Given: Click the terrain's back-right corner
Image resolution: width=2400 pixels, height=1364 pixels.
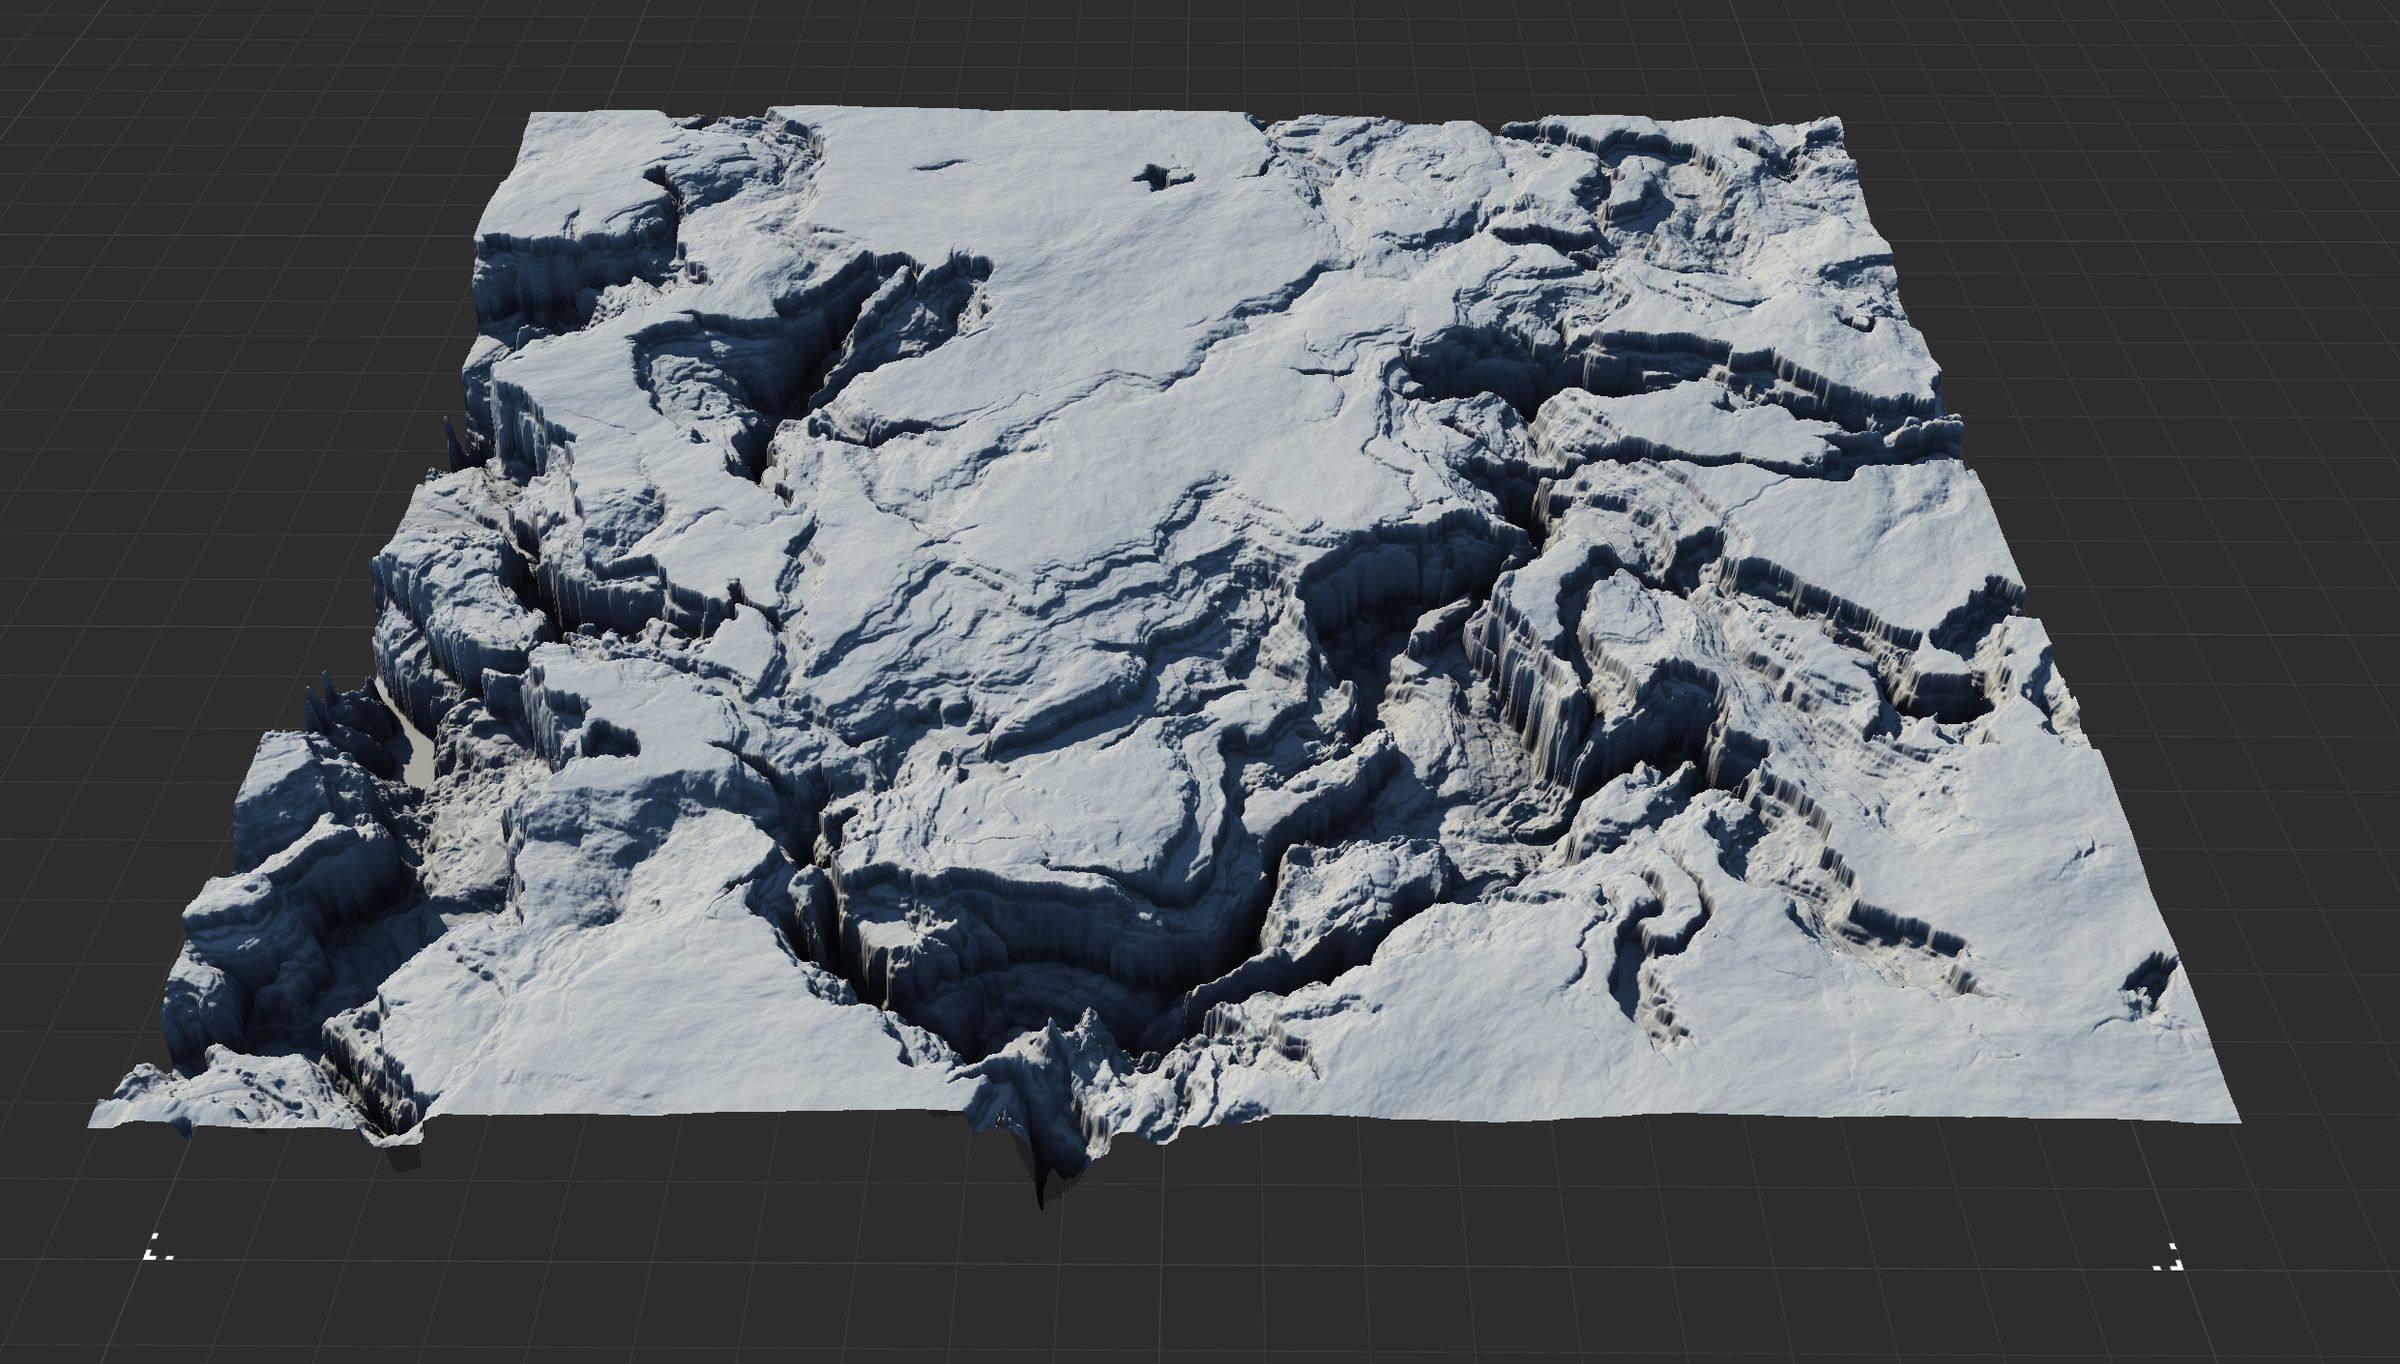Looking at the screenshot, I should (x=1838, y=122).
